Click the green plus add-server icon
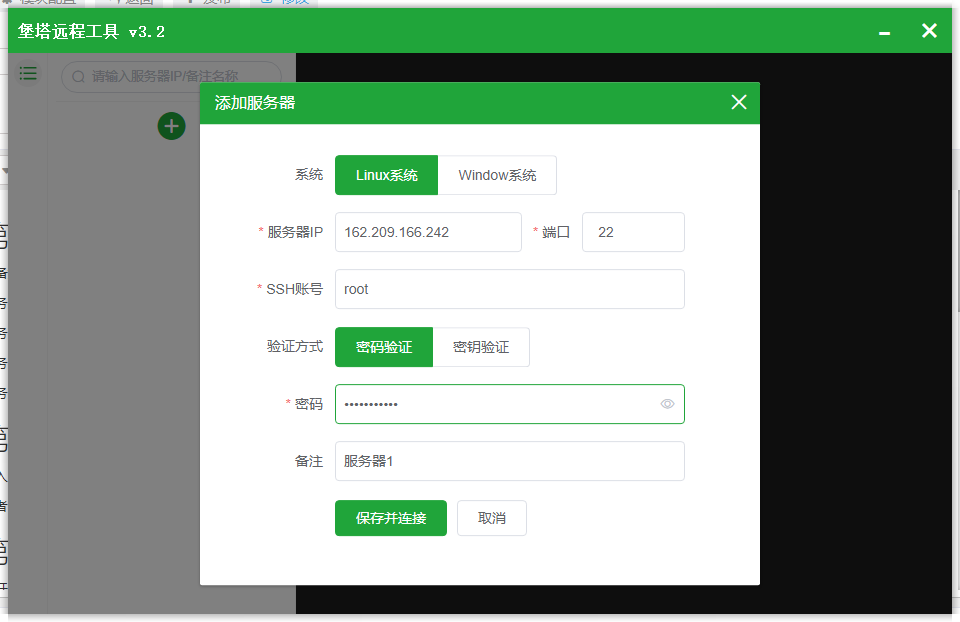This screenshot has width=960, height=622. pos(171,126)
